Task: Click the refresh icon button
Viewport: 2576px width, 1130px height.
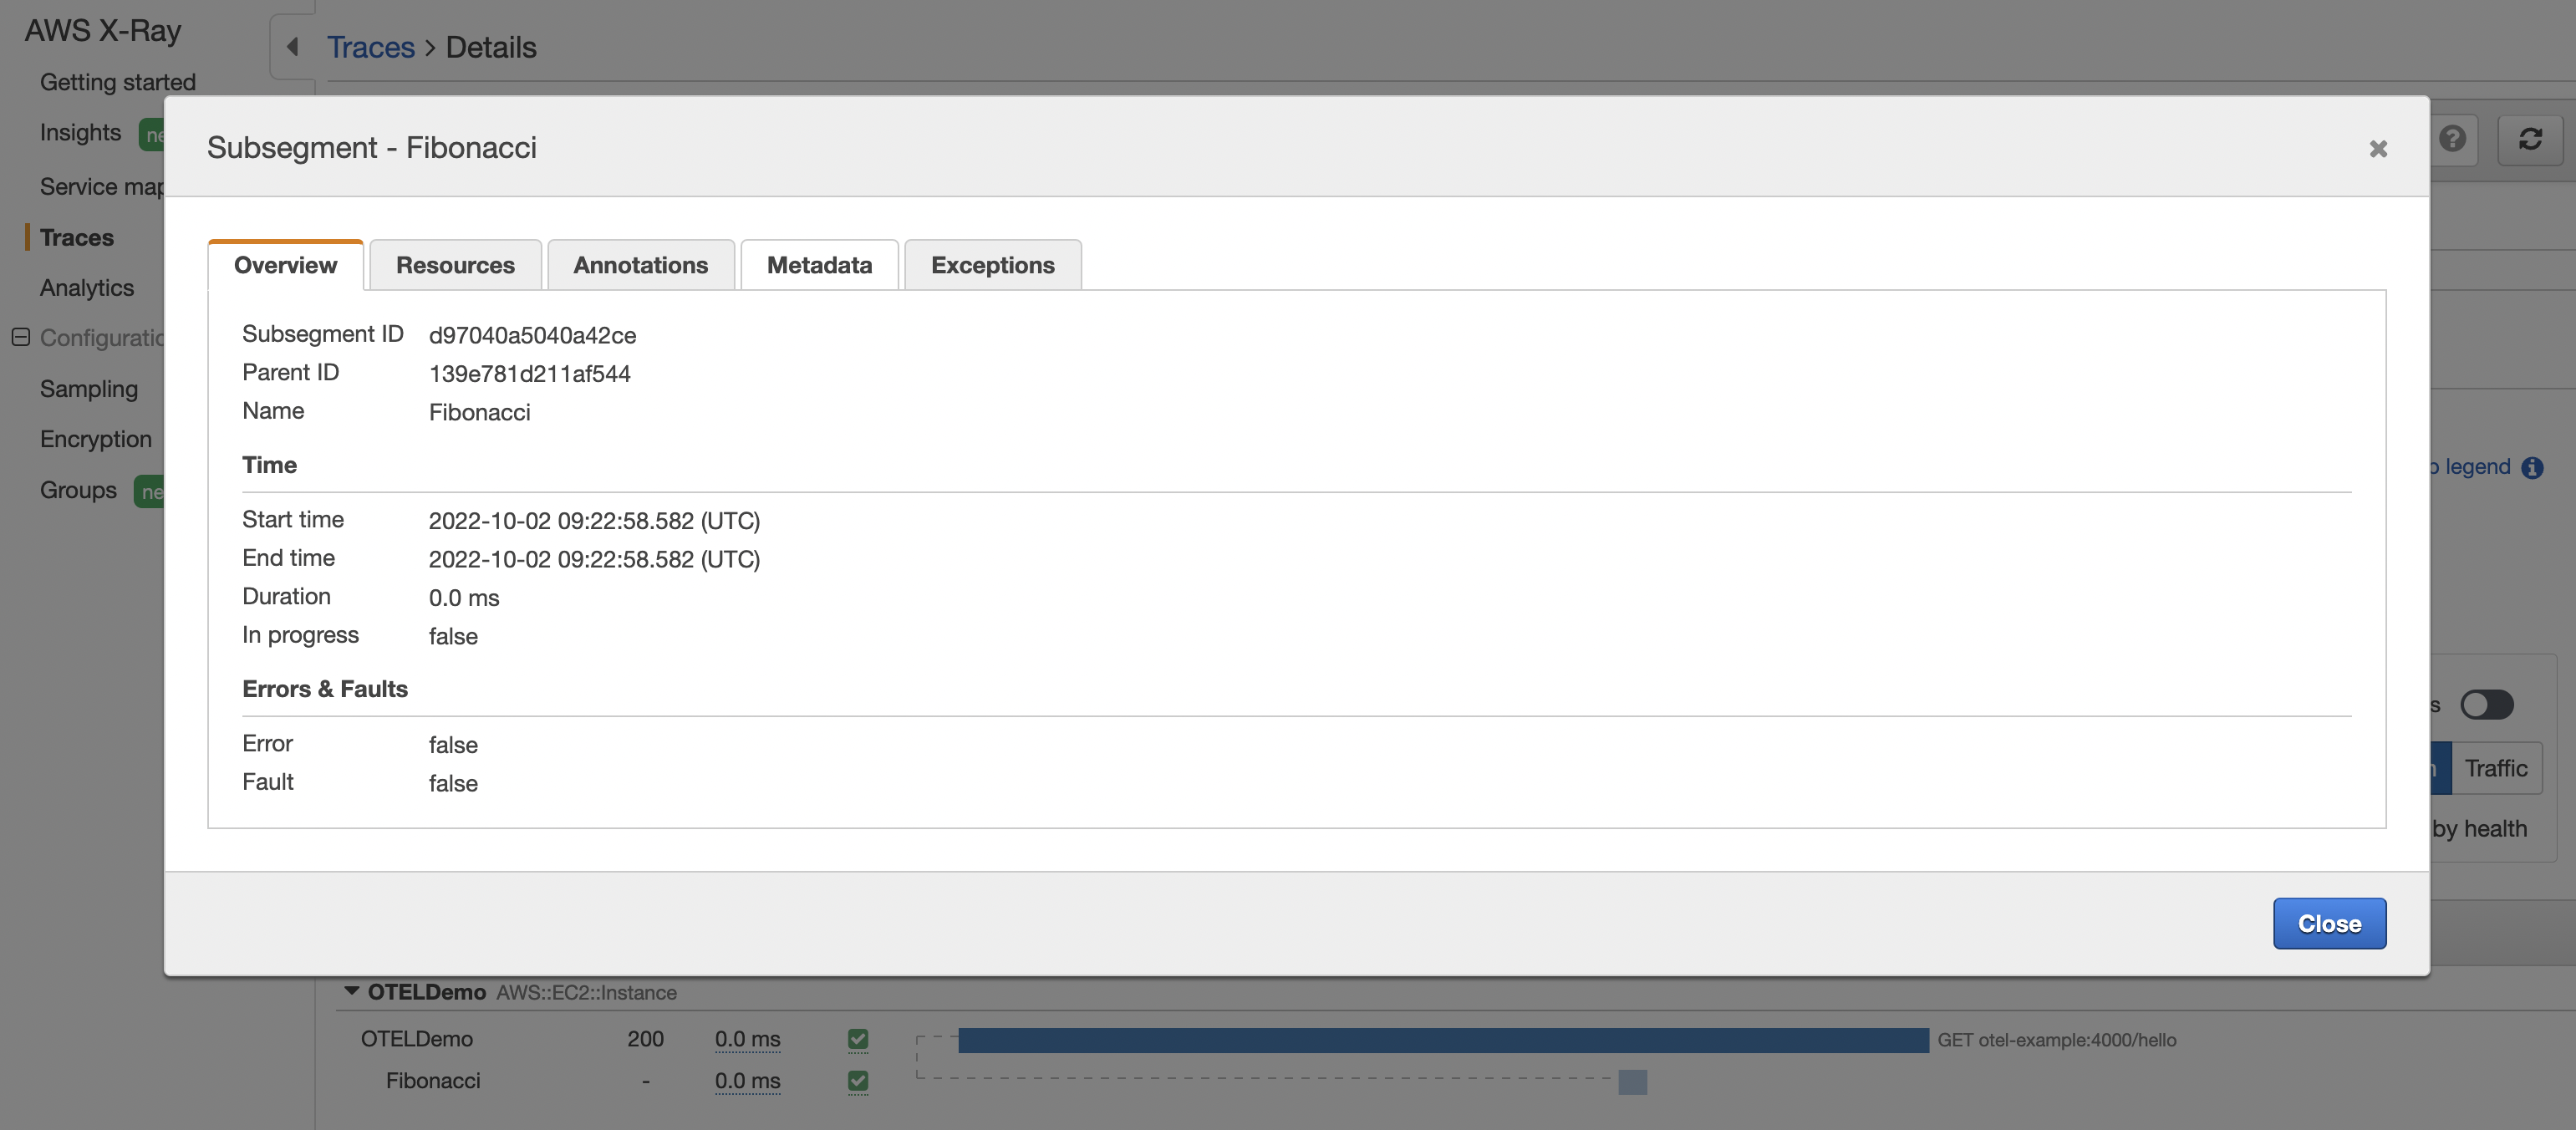Action: (2529, 138)
